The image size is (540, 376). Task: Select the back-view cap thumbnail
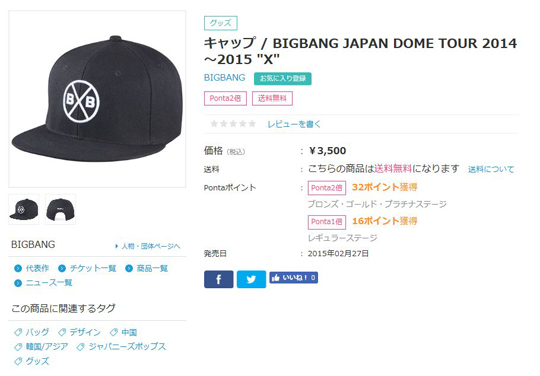tap(61, 209)
